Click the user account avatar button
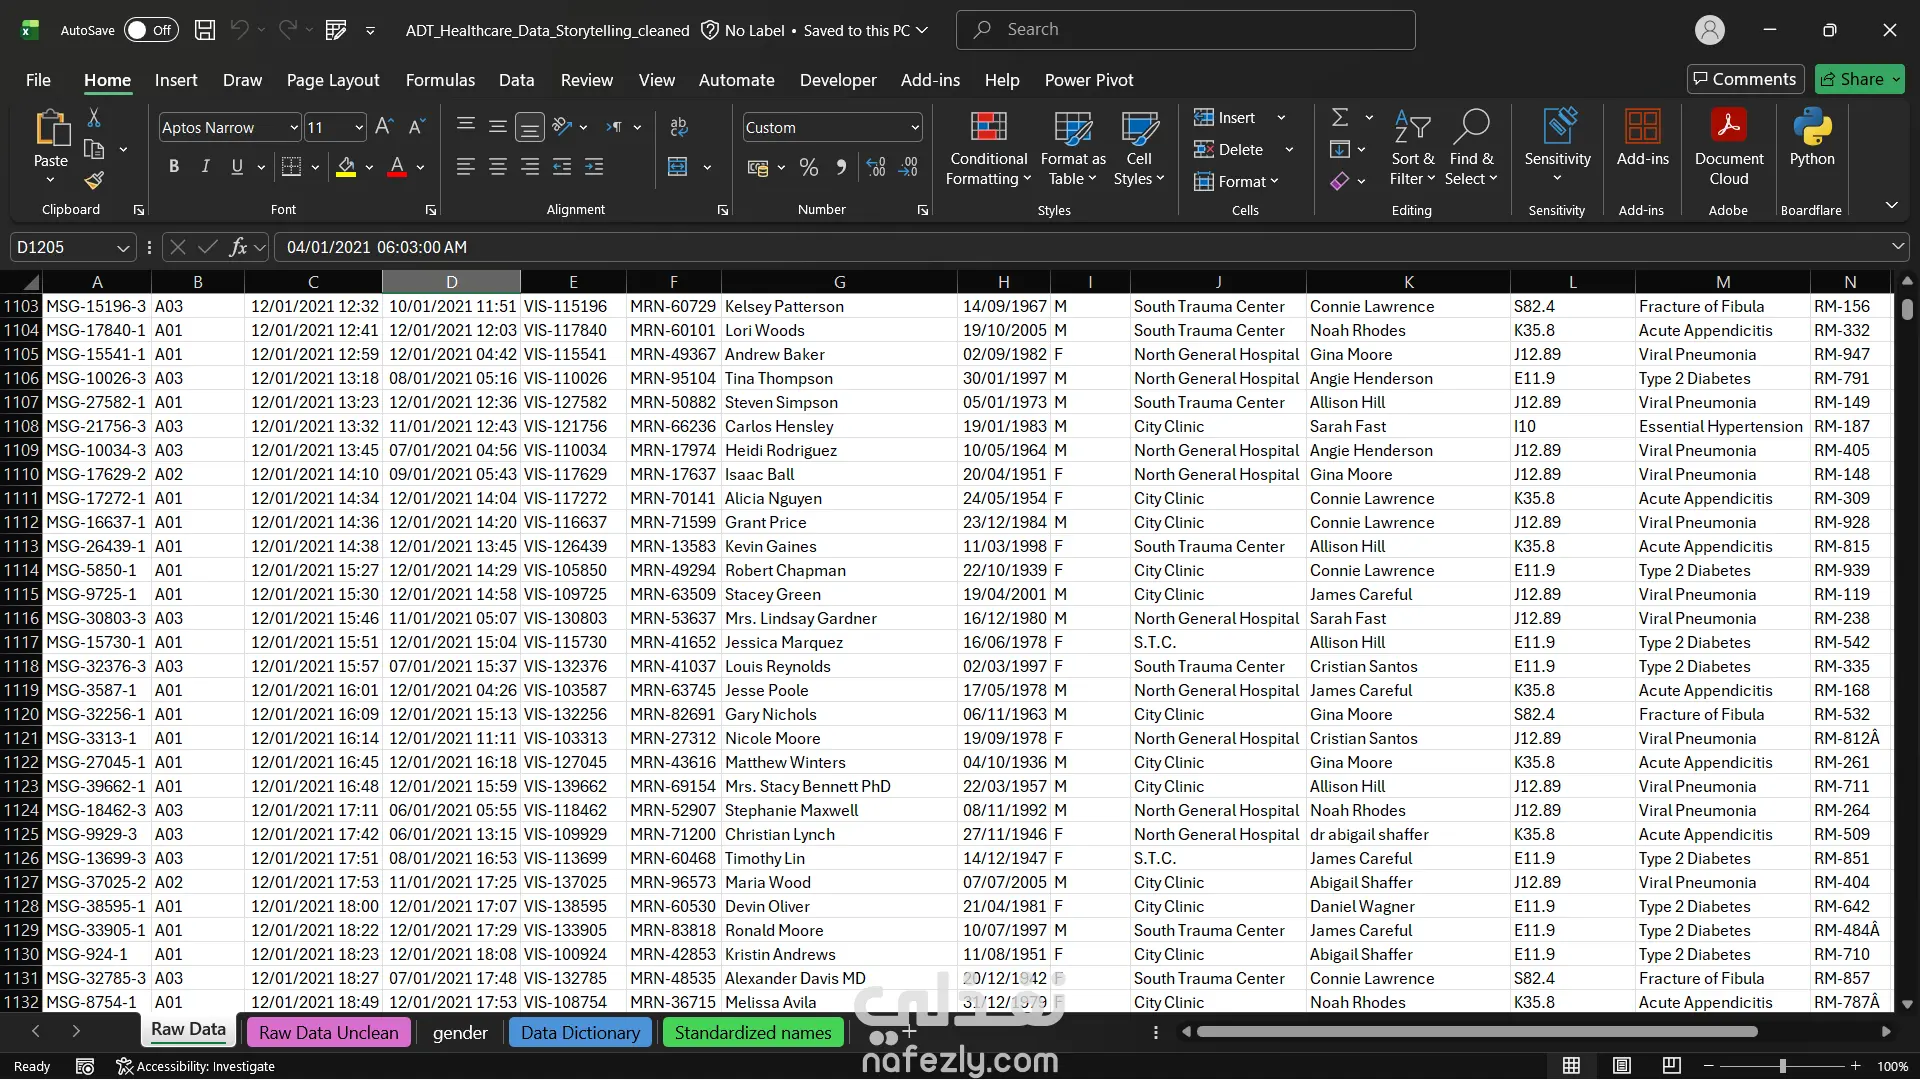The image size is (1920, 1080). (1710, 30)
